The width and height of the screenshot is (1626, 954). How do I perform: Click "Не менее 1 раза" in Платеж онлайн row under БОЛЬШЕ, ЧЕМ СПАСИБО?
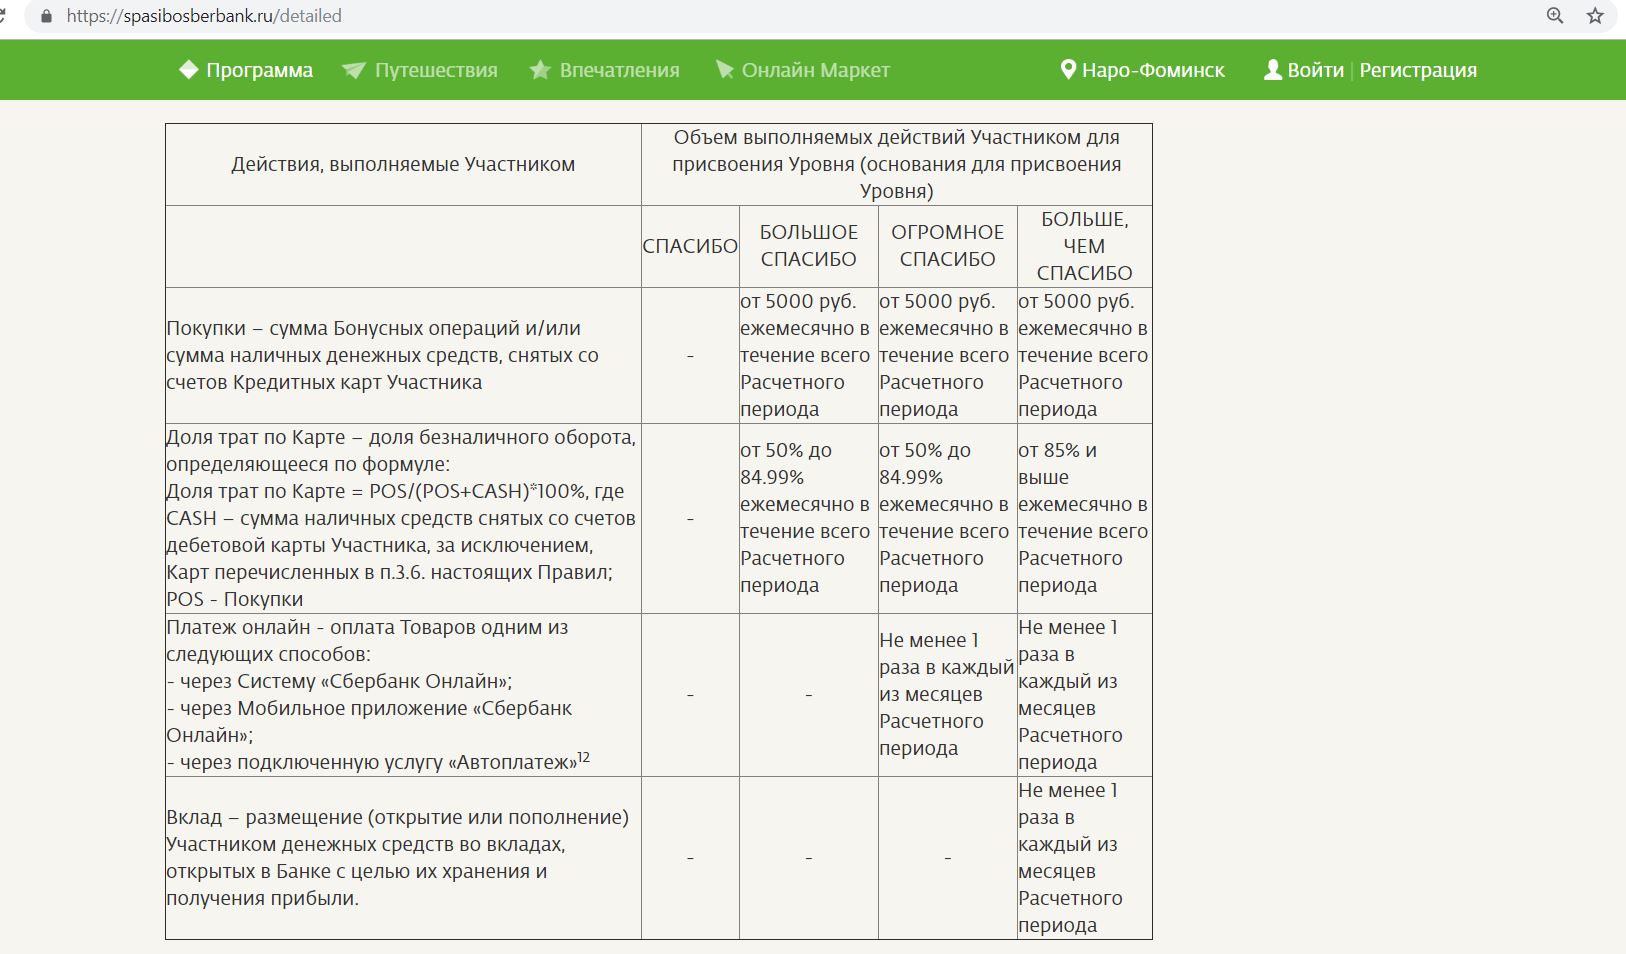(1084, 695)
